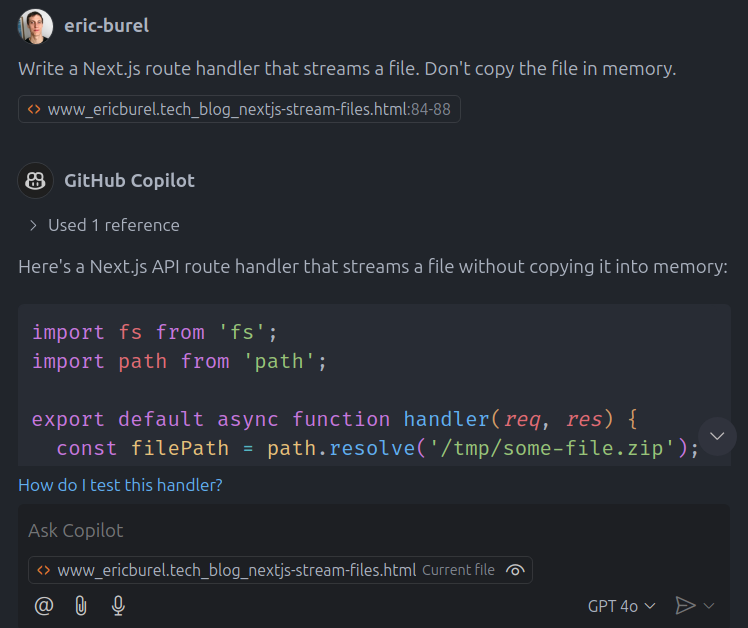Open the attached html file reference chip, lines 84-88
Image resolution: width=748 pixels, height=628 pixels.
tap(239, 109)
